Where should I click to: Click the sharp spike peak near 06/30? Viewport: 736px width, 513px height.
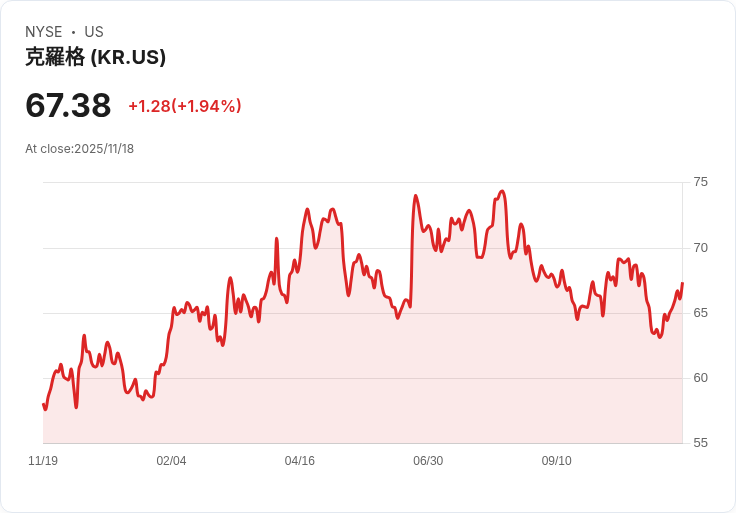pos(415,195)
